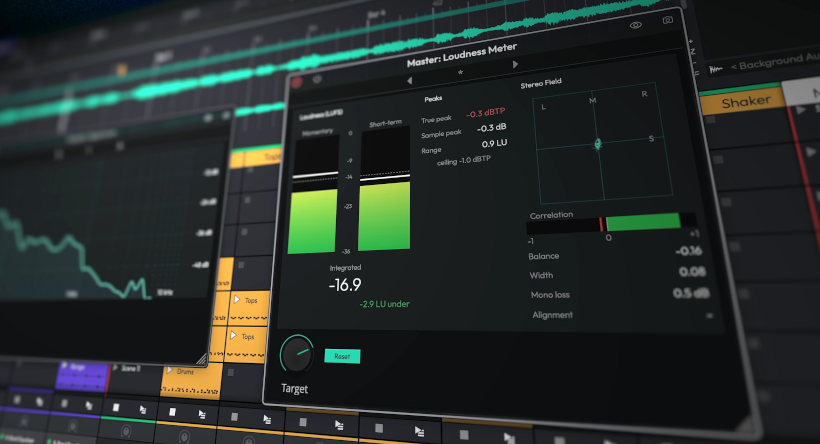This screenshot has width=820, height=444.
Task: Click the ceiling -1.0 dBTP text
Action: tap(463, 161)
